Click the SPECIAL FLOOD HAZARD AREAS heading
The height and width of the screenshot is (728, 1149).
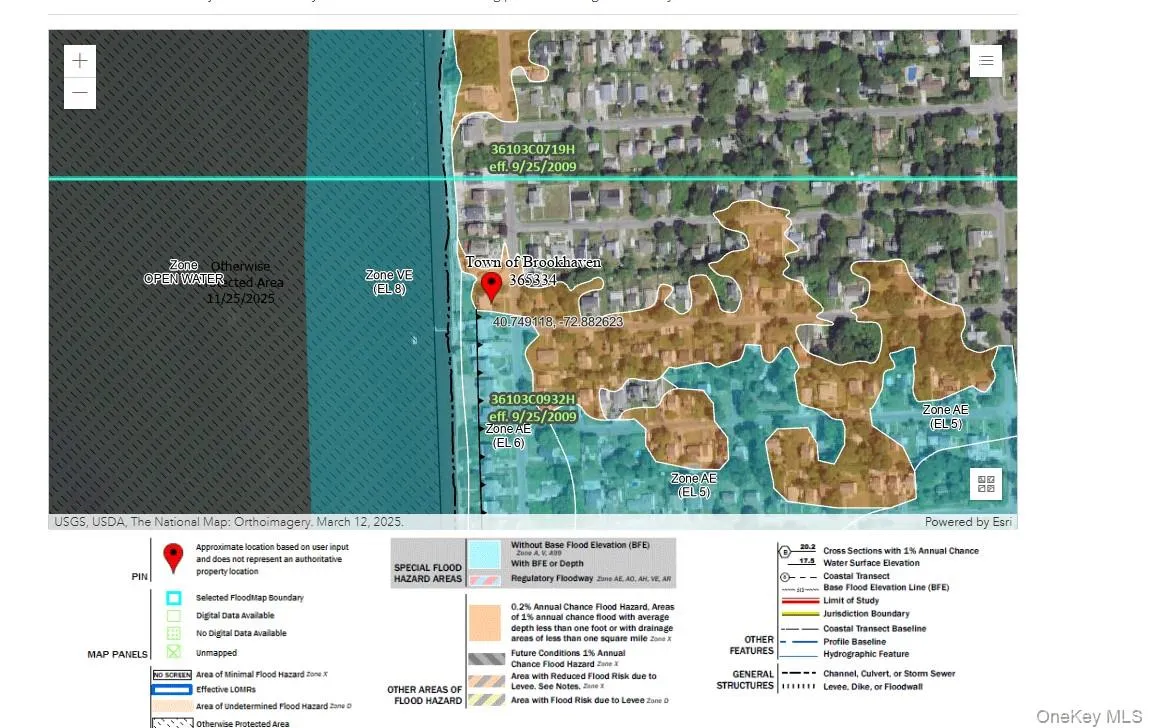(x=428, y=573)
